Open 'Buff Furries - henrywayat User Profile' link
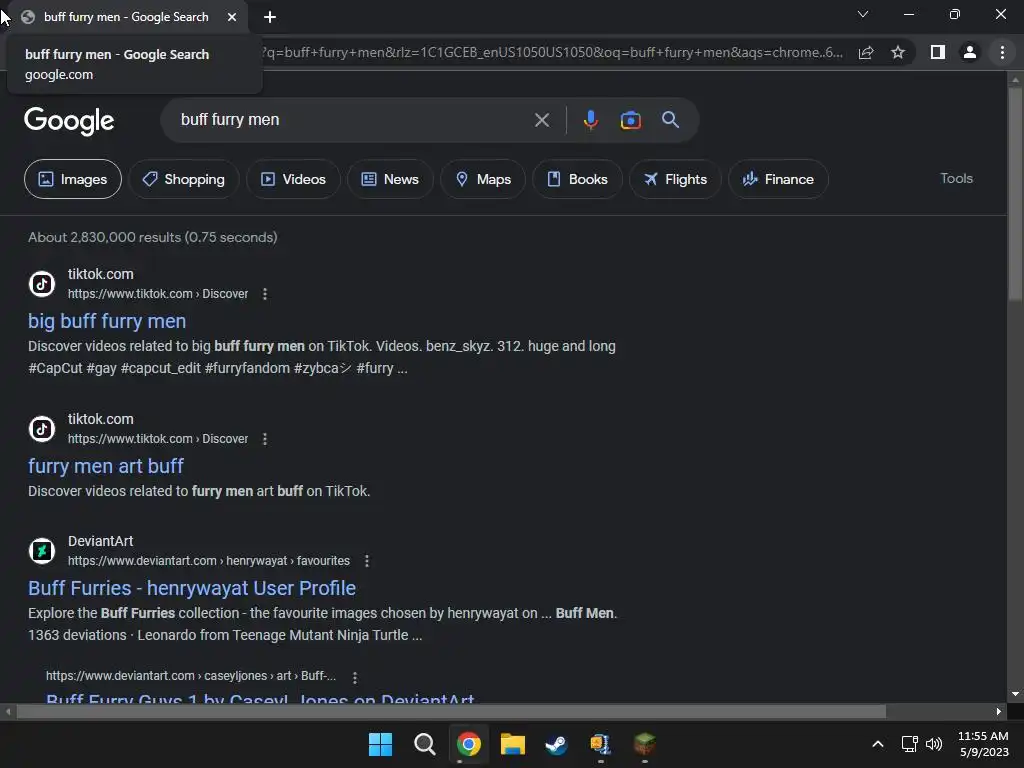 (x=192, y=588)
